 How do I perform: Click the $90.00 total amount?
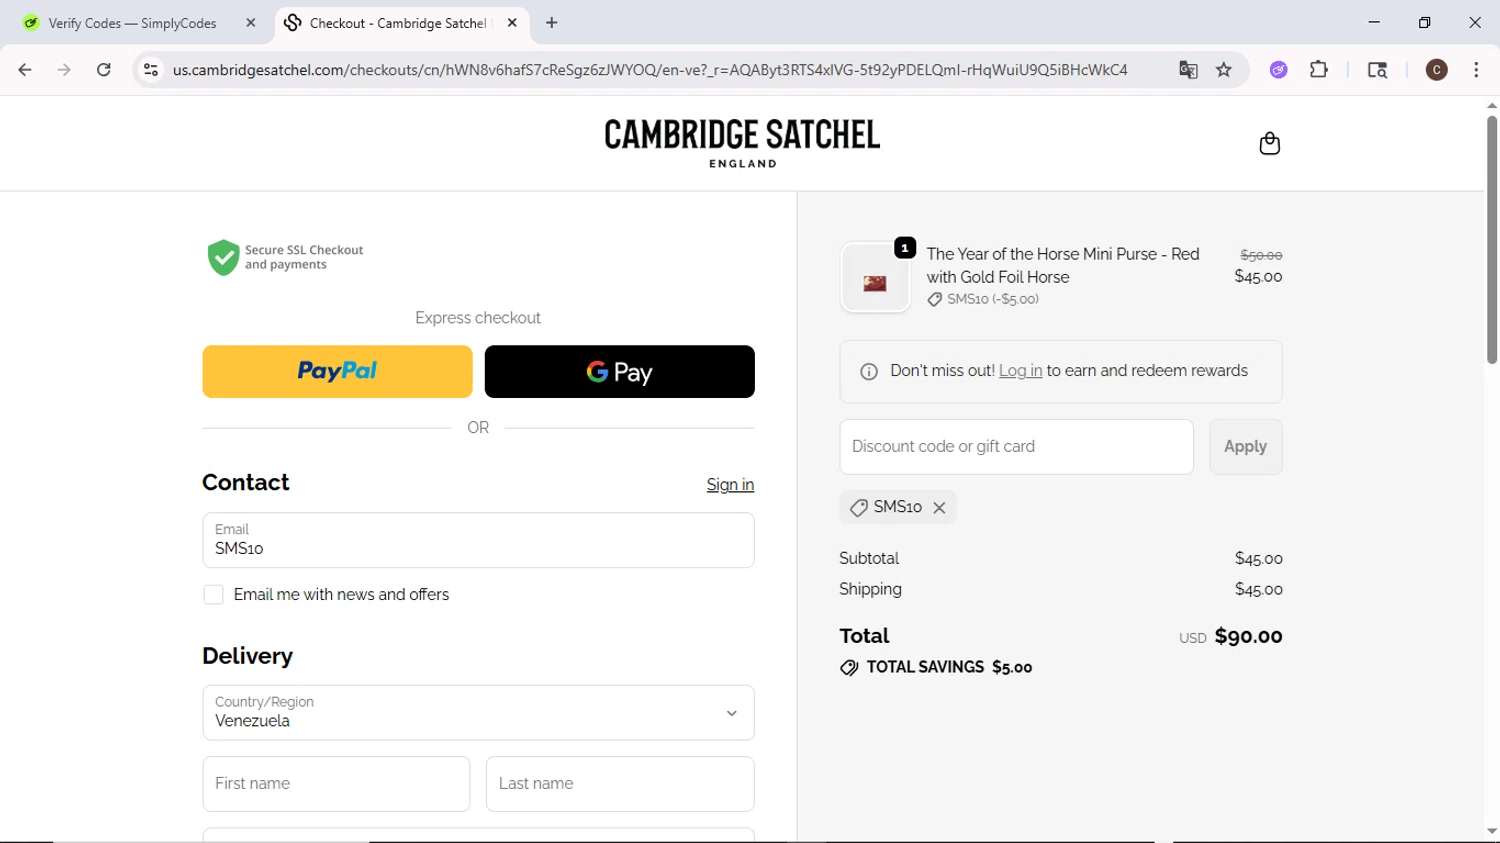(1248, 637)
